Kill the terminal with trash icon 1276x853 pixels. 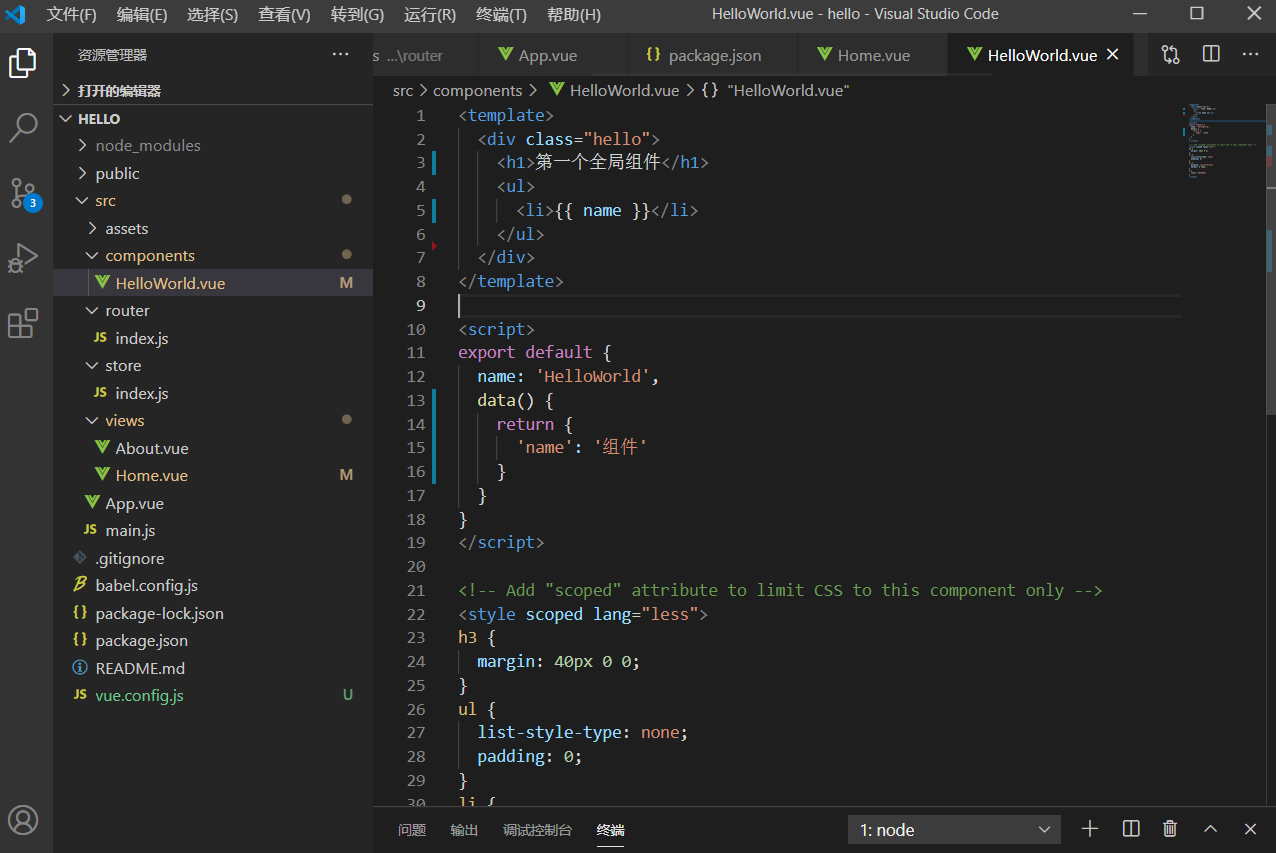pos(1170,829)
